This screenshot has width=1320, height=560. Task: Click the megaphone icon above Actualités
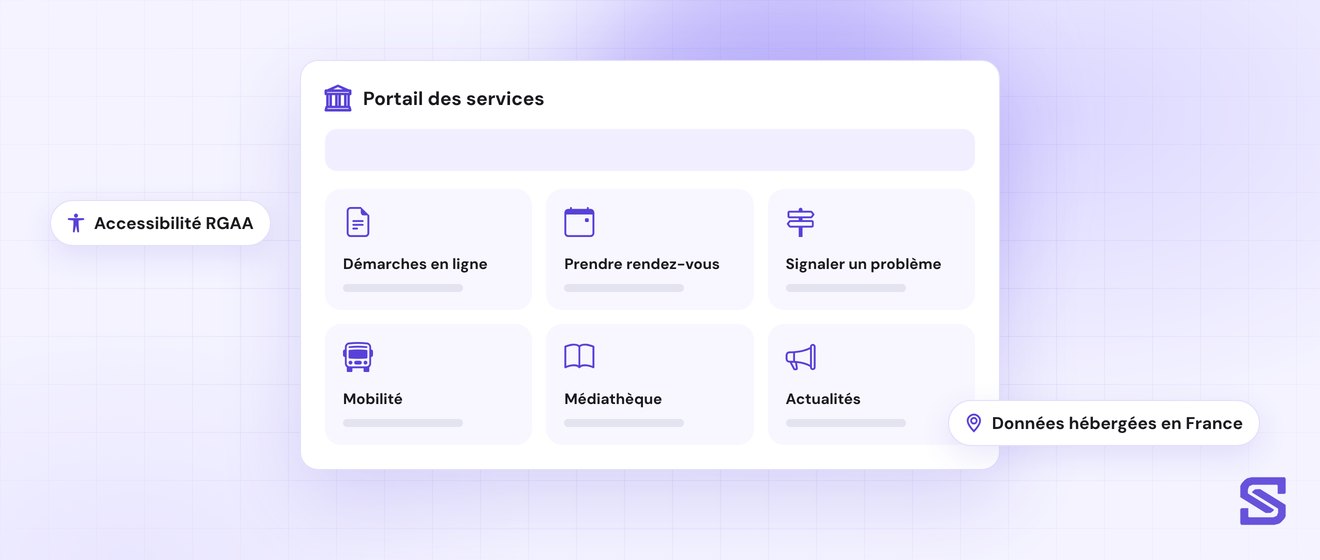coord(801,357)
